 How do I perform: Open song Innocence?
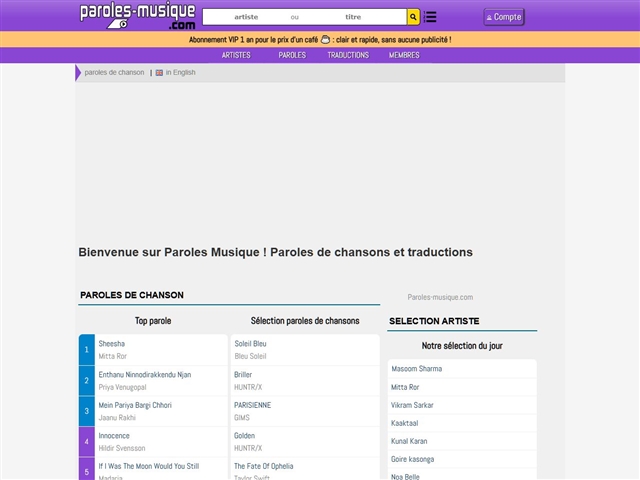pyautogui.click(x=114, y=436)
